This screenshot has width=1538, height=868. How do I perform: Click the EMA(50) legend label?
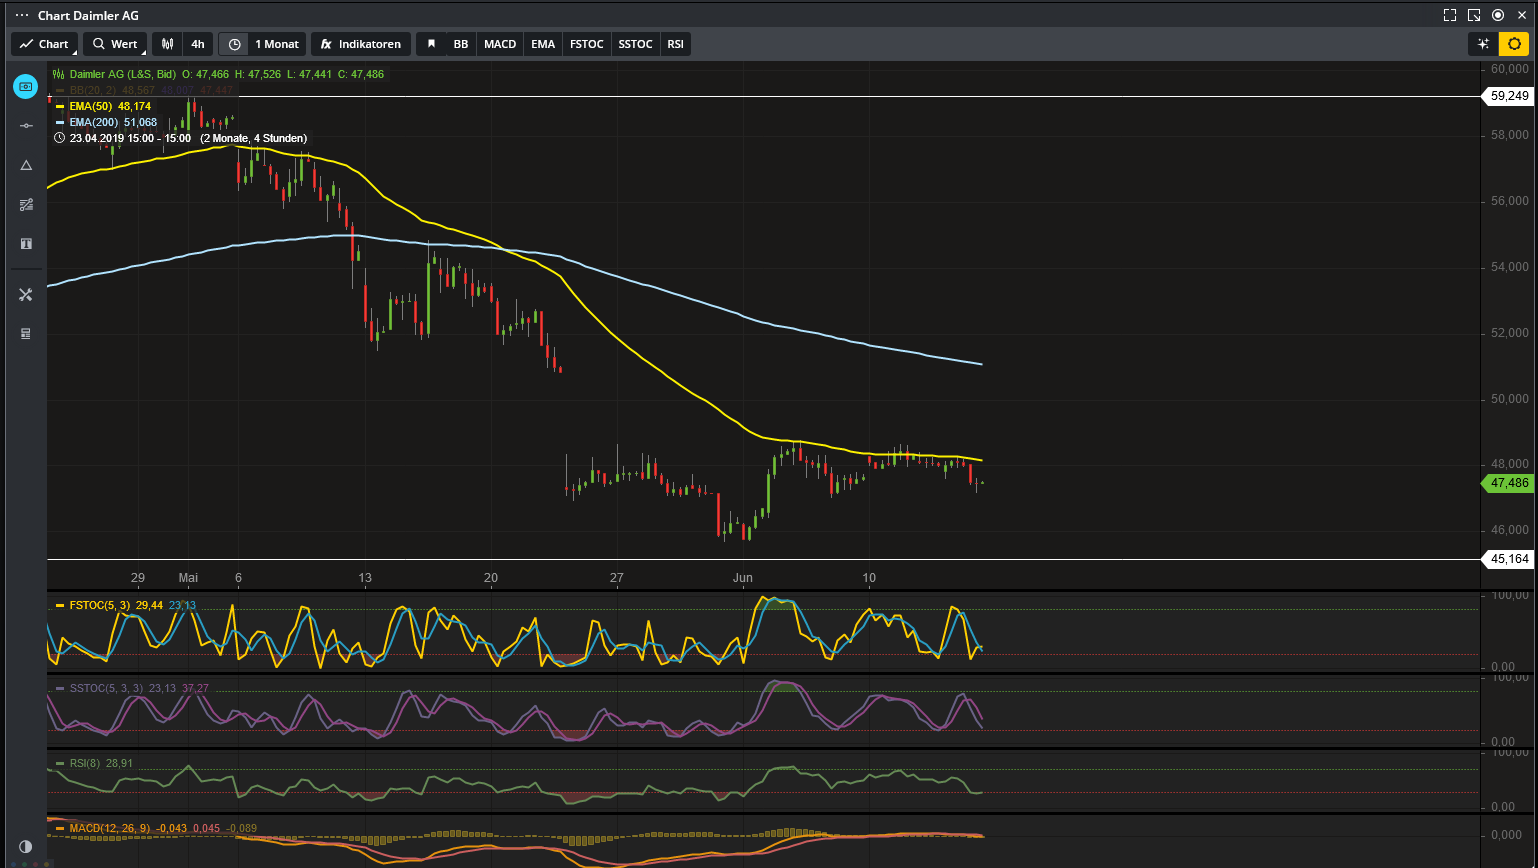pyautogui.click(x=92, y=106)
